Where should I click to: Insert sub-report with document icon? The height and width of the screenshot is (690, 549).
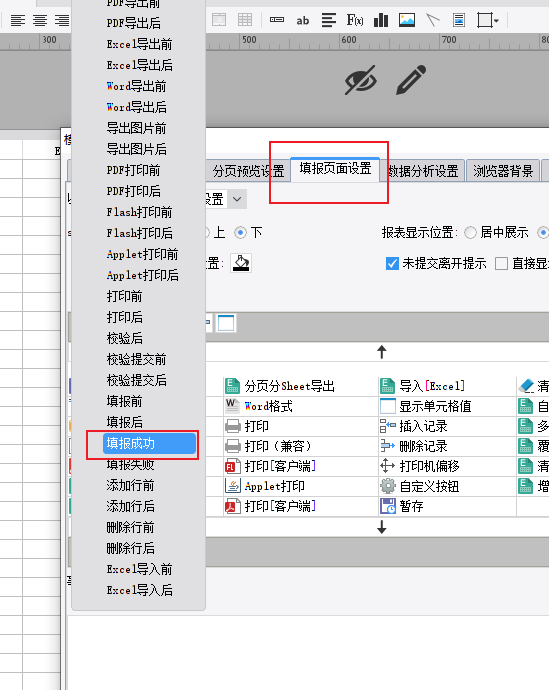tap(459, 20)
